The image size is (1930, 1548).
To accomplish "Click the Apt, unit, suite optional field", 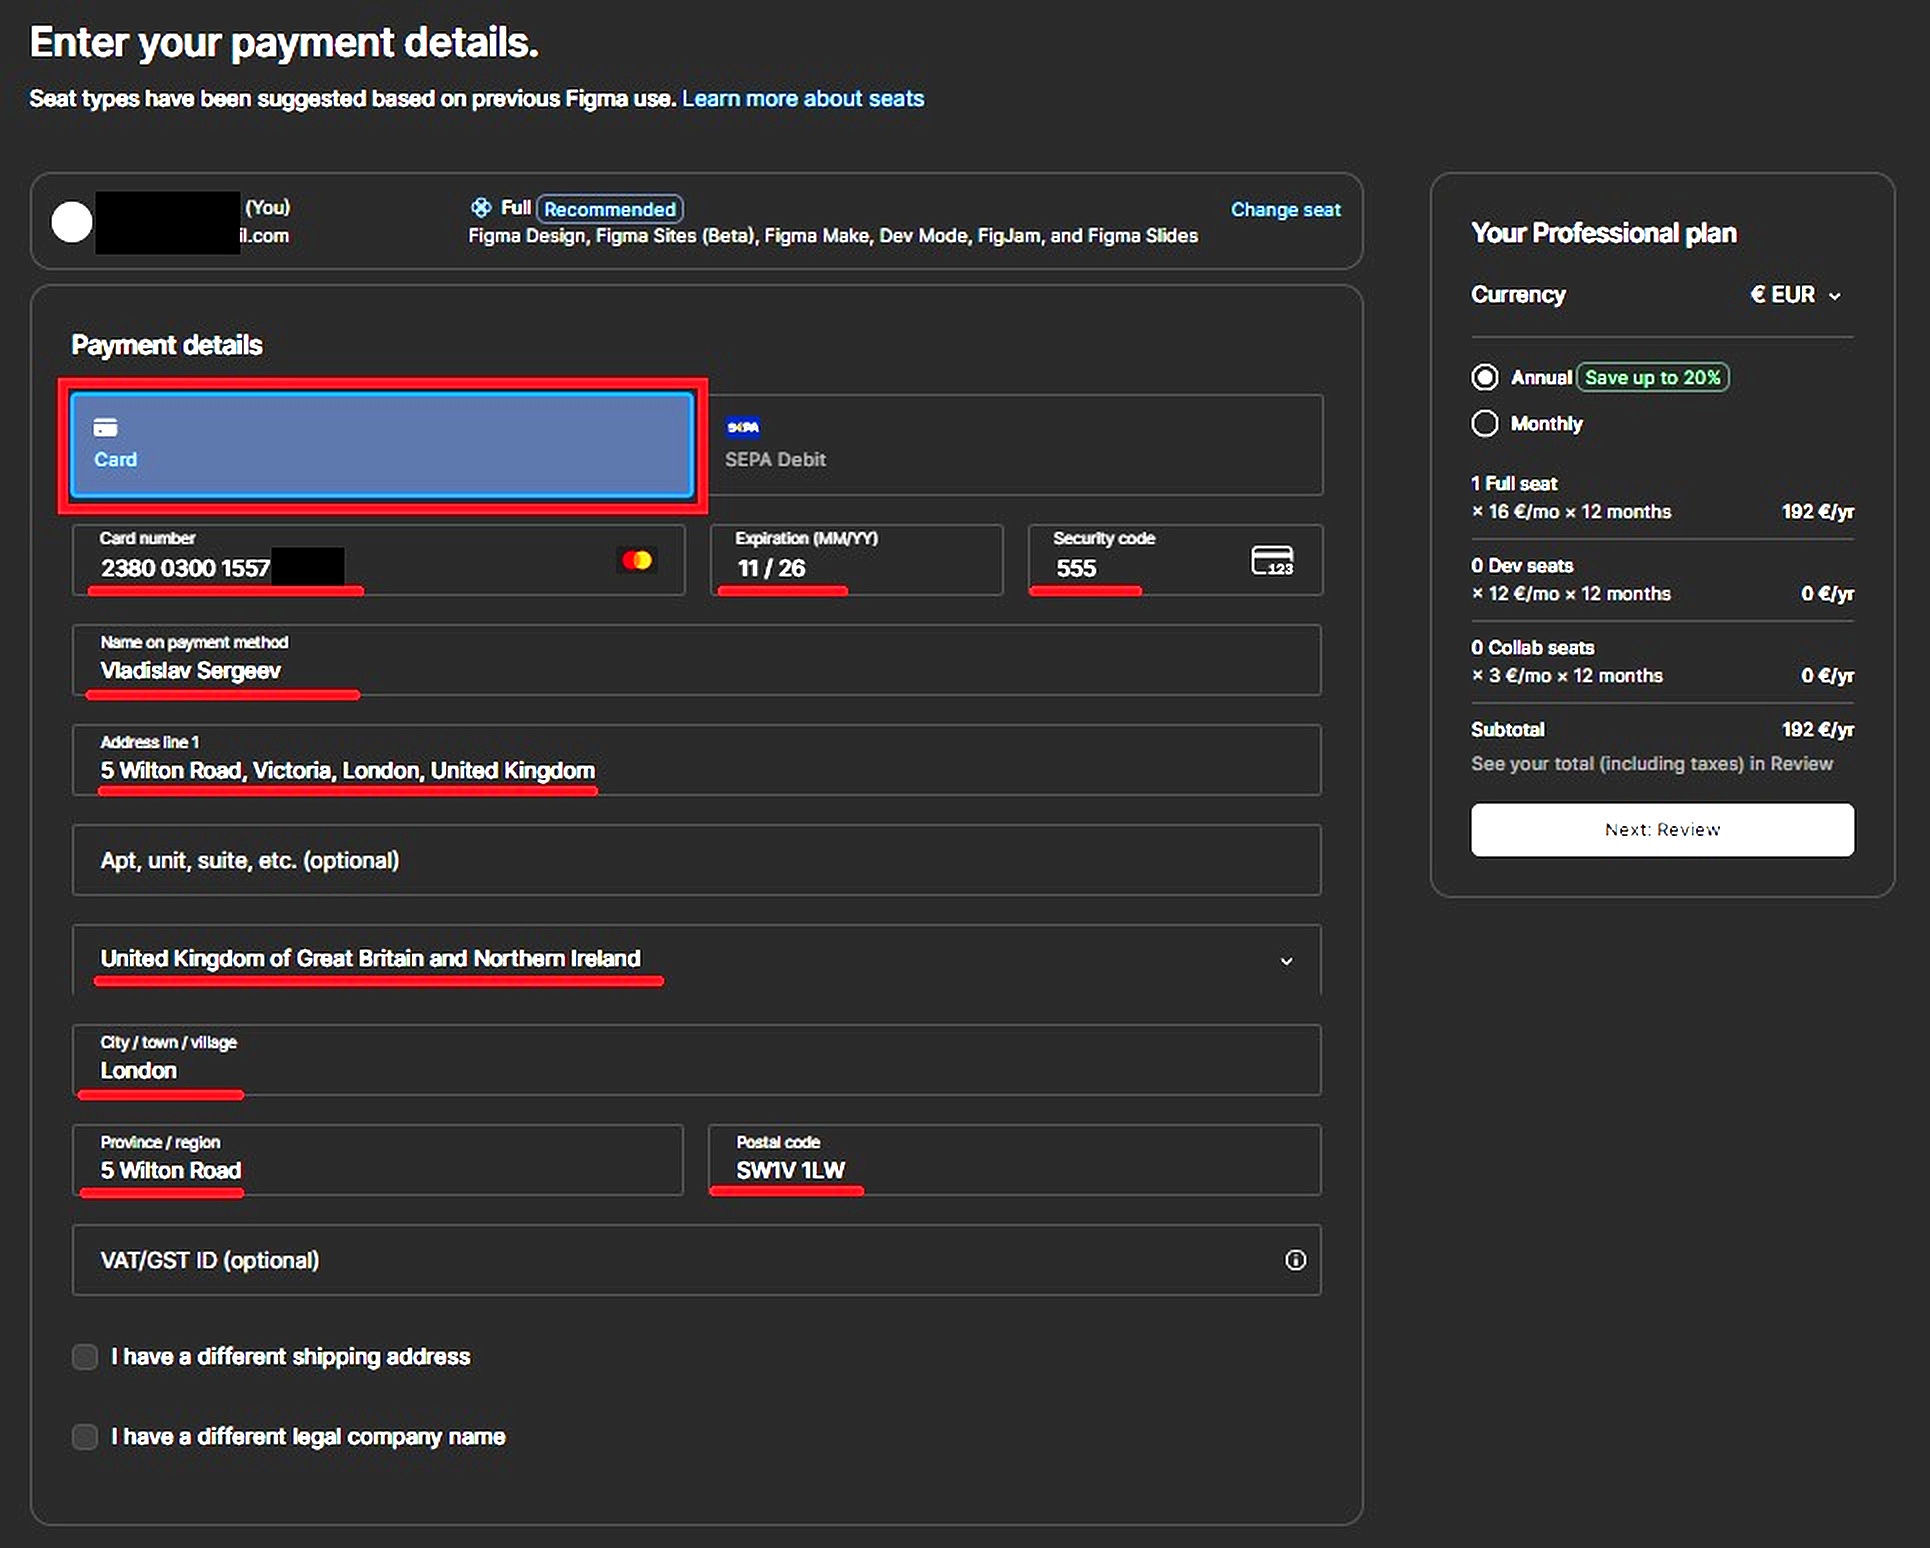I will (x=696, y=860).
